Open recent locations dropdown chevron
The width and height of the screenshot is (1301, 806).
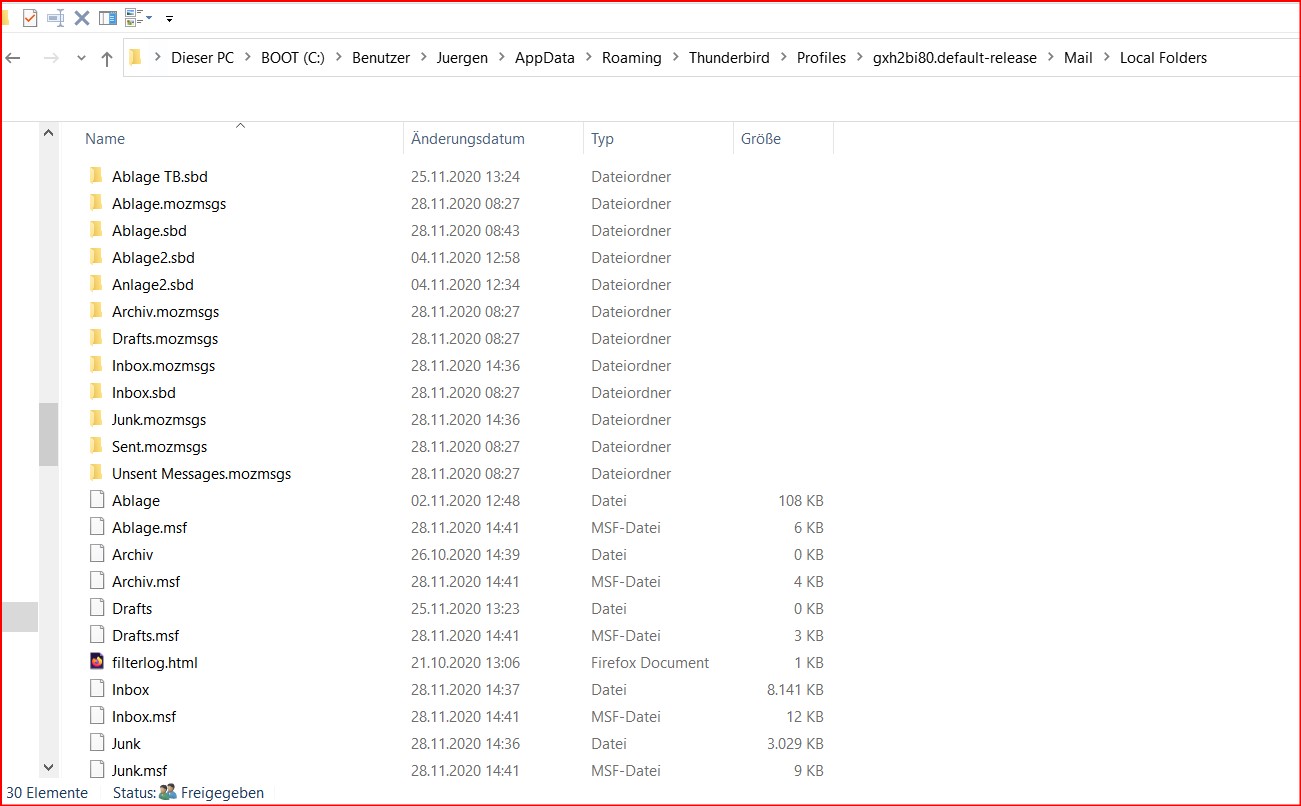pyautogui.click(x=81, y=58)
